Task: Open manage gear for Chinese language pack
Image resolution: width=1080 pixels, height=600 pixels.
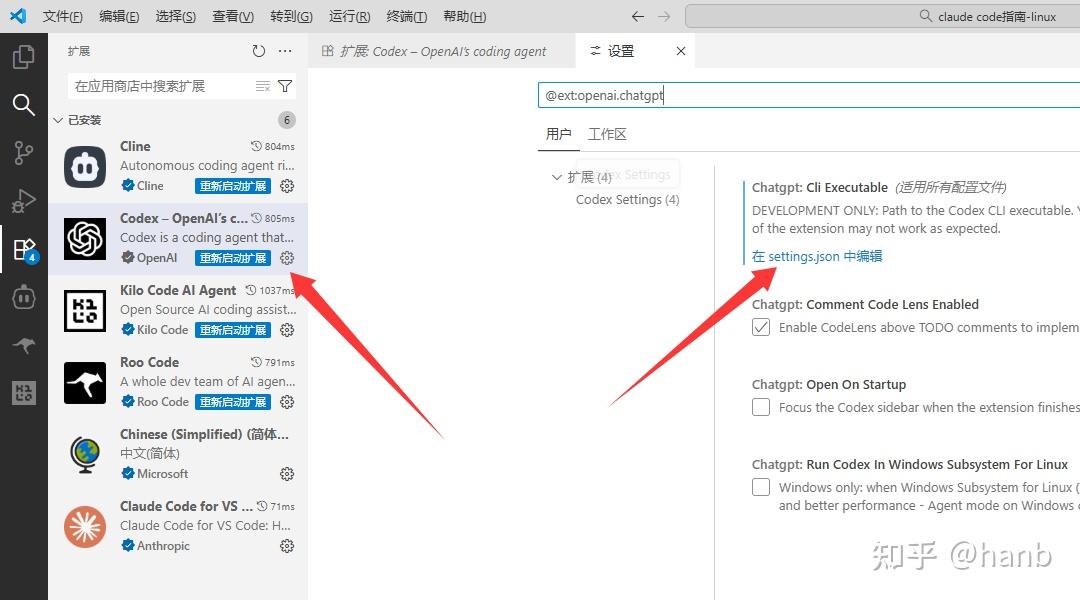Action: 287,474
